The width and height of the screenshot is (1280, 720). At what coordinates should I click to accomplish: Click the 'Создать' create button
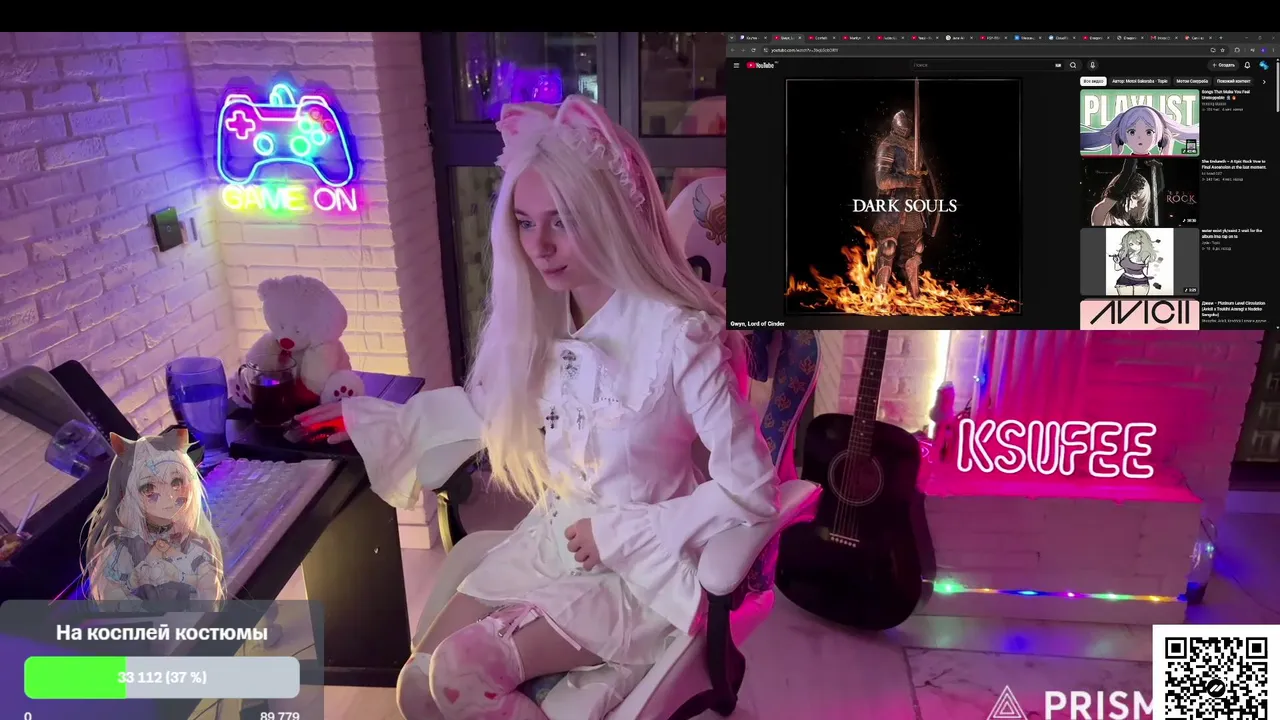(x=1222, y=65)
